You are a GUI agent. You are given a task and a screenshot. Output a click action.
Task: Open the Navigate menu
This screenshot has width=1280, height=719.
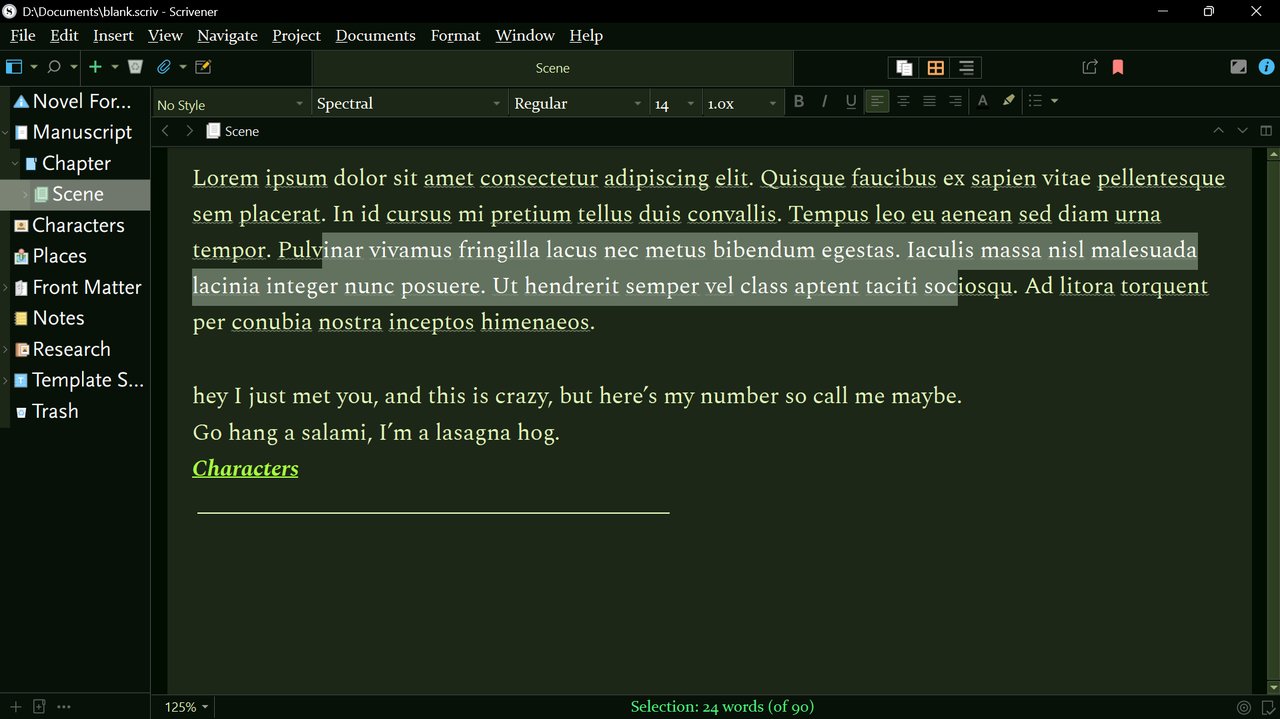(227, 35)
